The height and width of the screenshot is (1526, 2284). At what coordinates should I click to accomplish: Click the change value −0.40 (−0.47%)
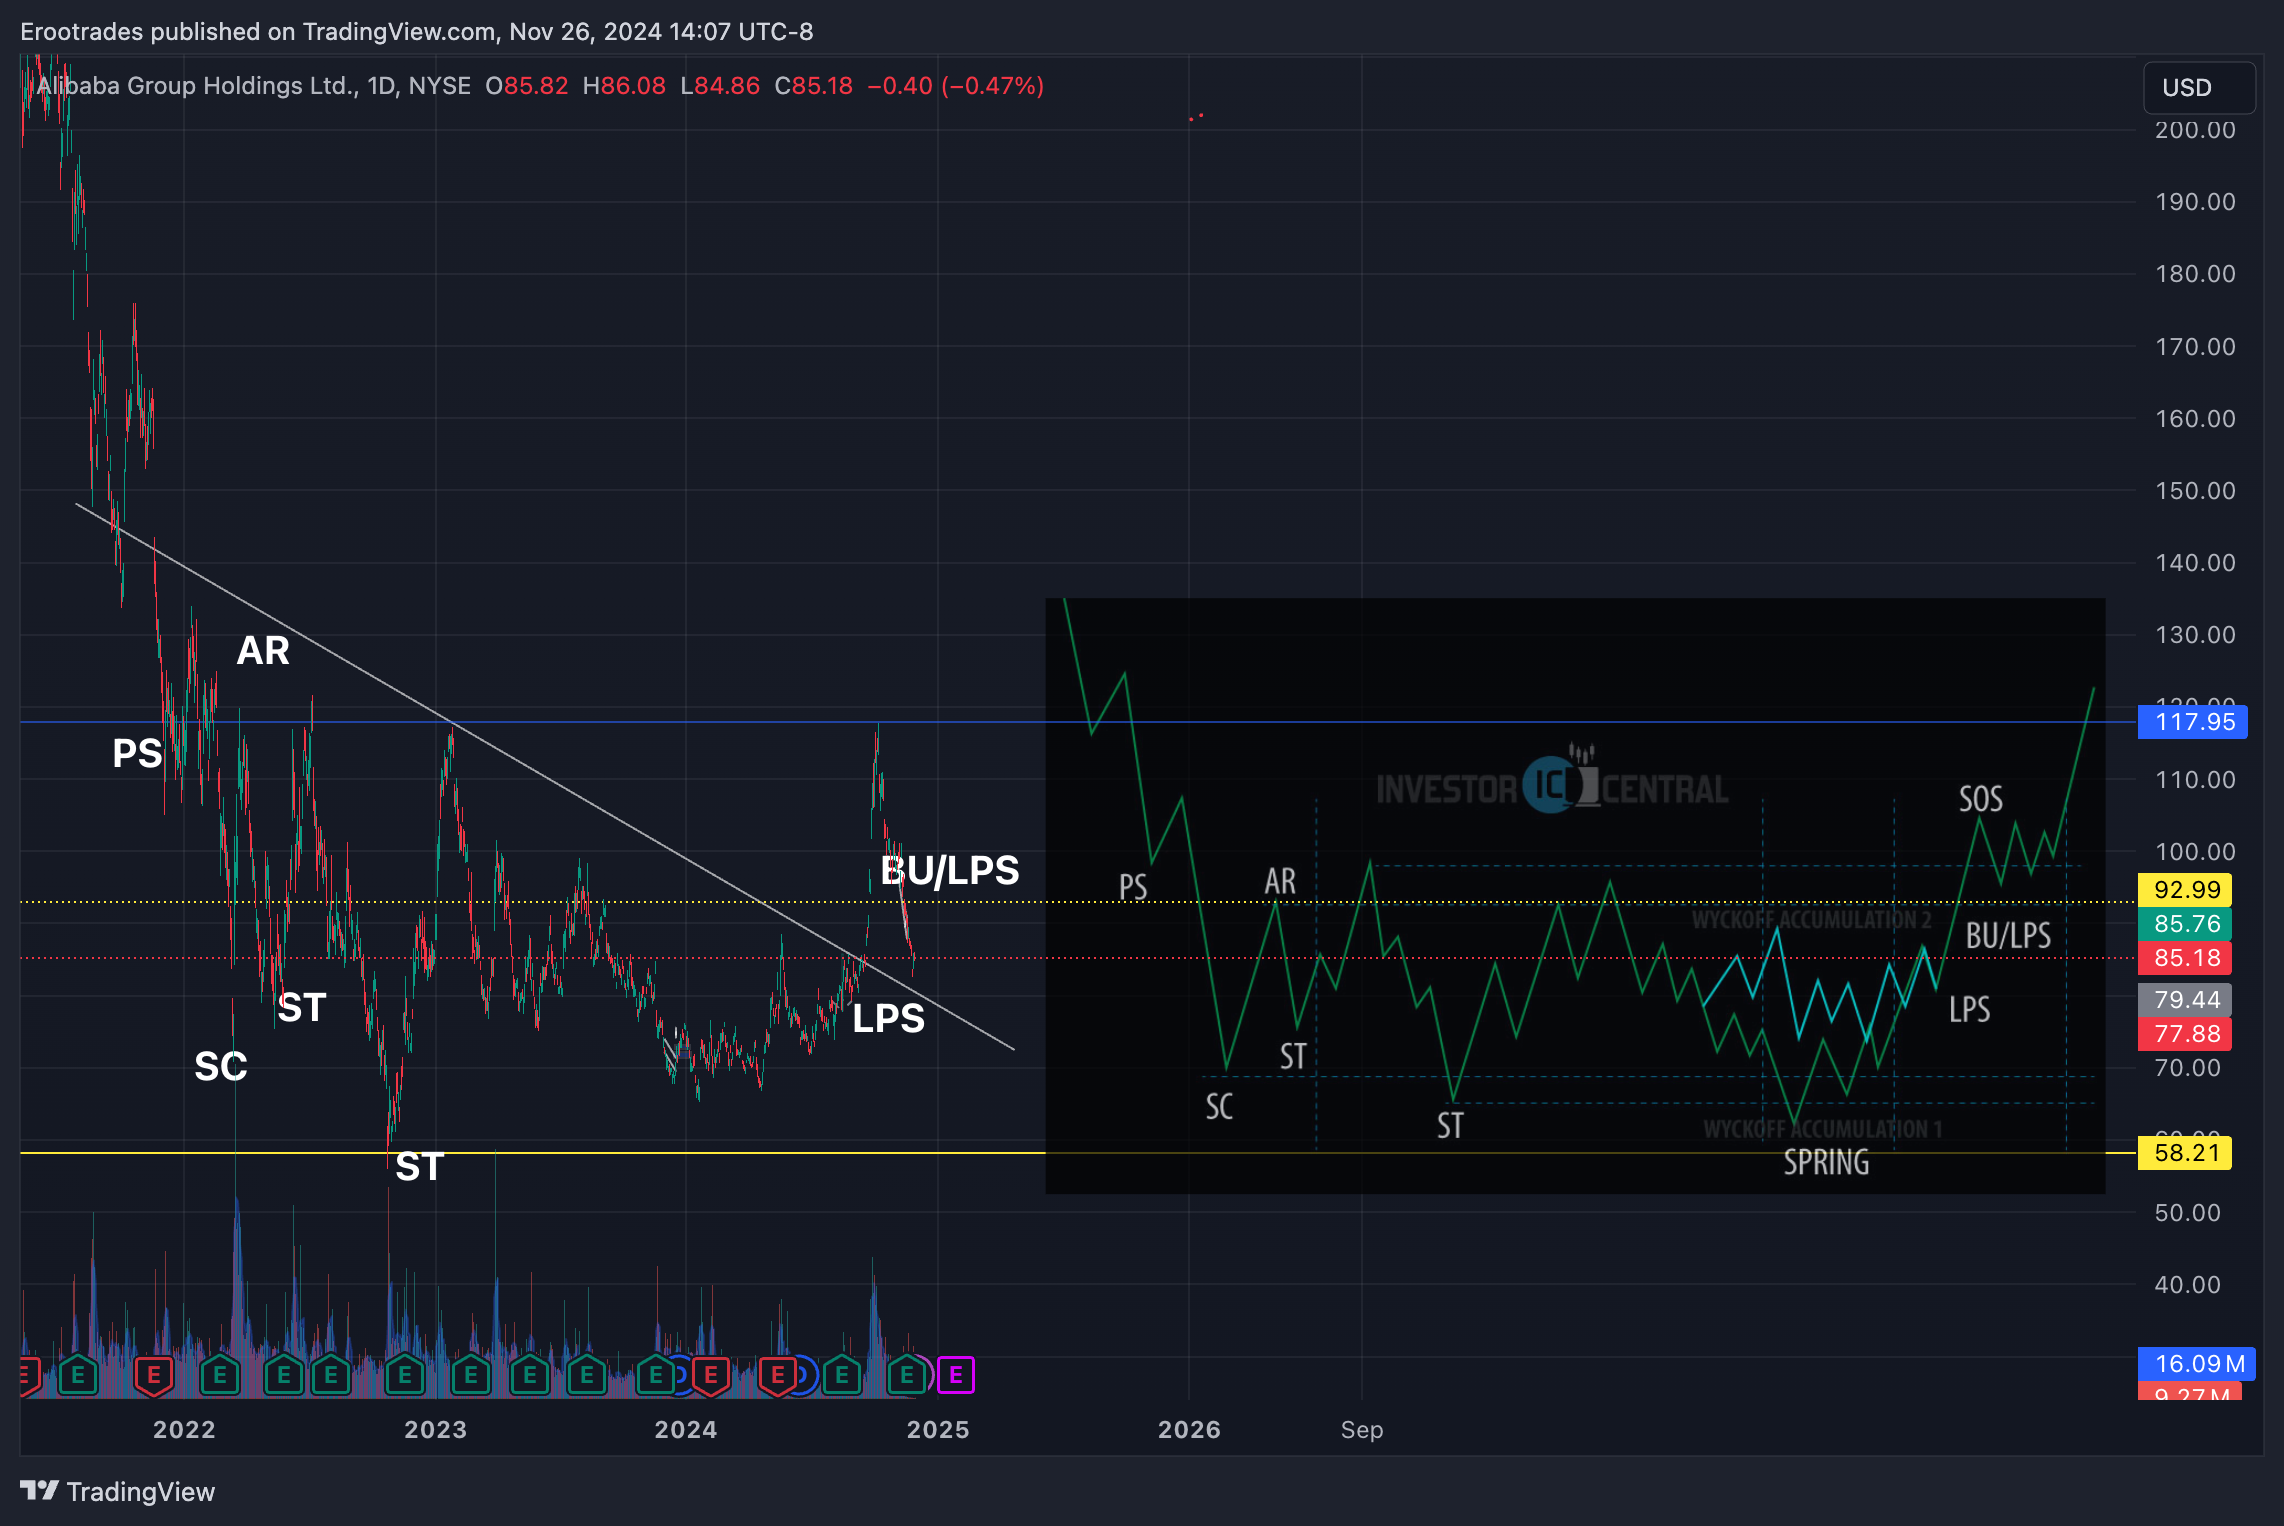click(955, 86)
